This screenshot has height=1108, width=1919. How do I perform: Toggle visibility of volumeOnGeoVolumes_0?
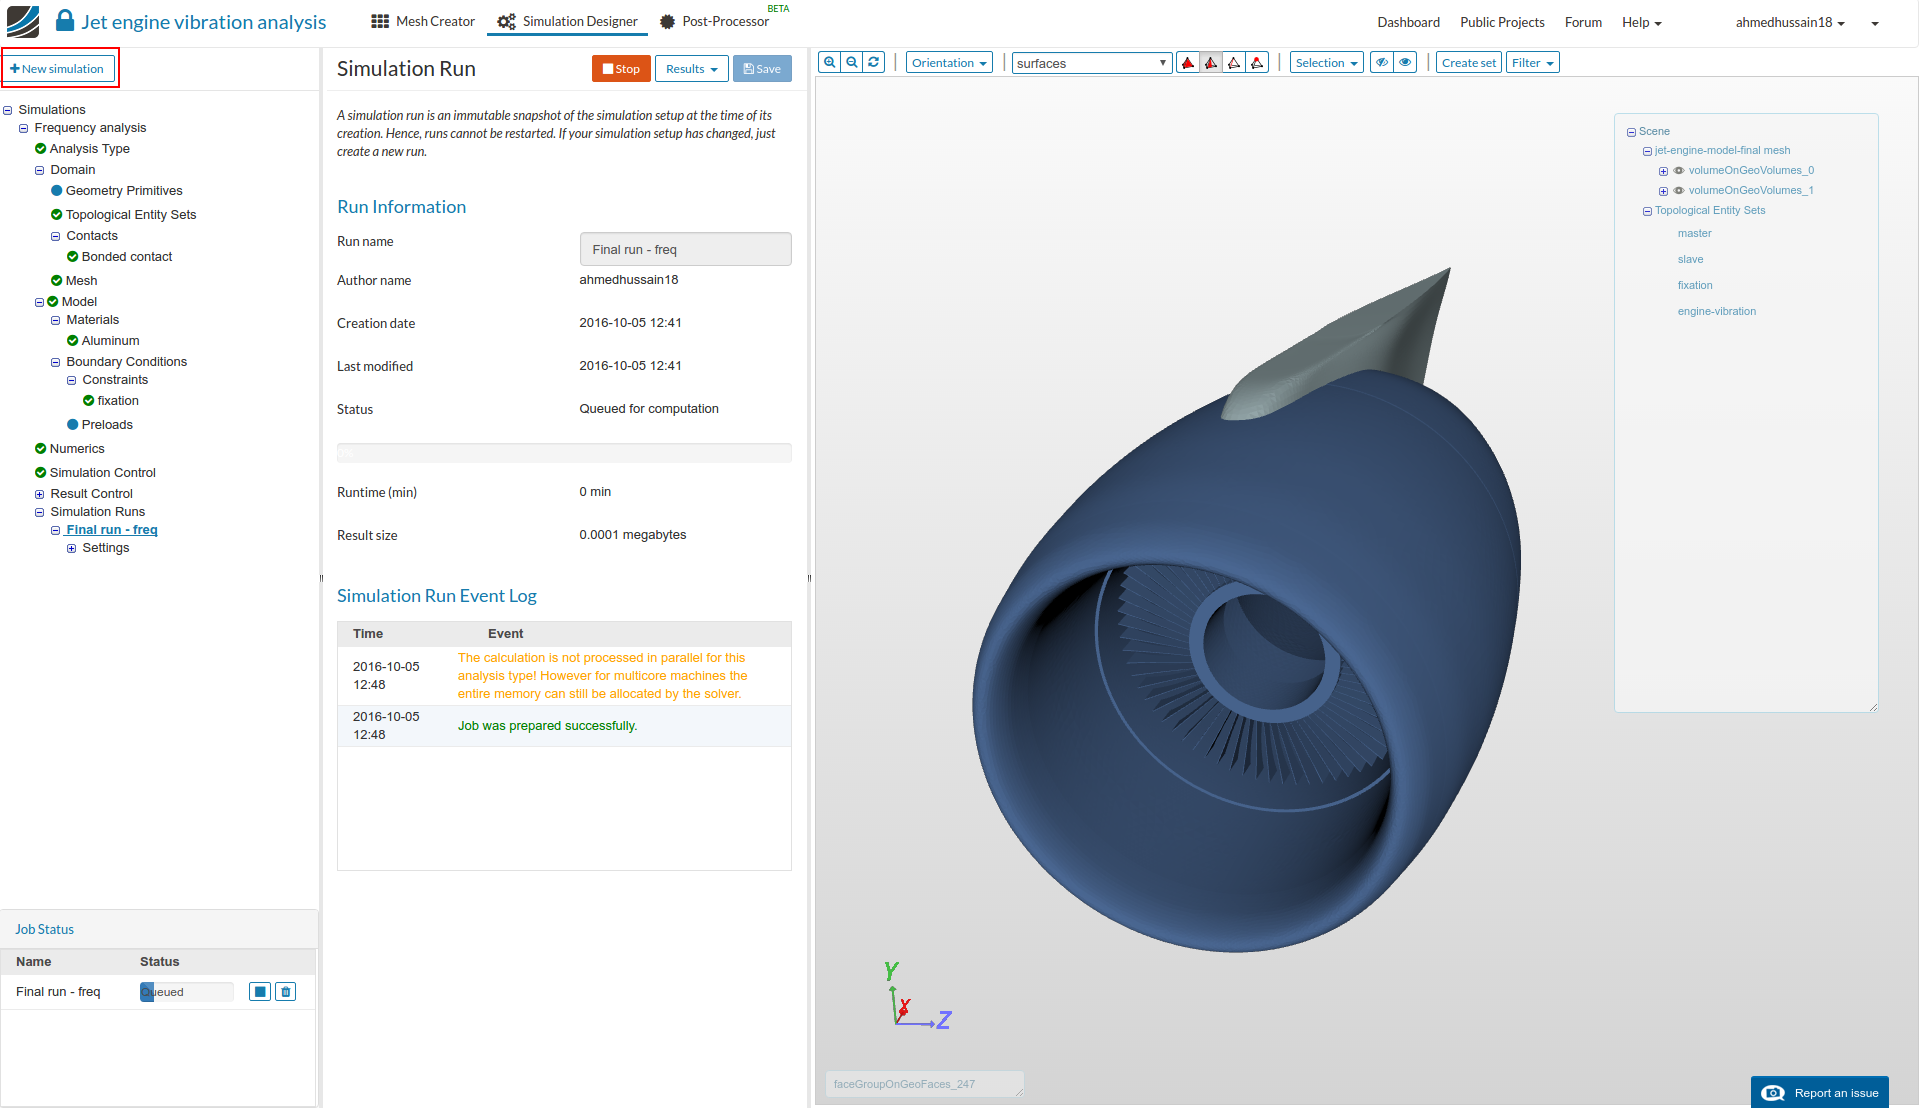[1679, 171]
